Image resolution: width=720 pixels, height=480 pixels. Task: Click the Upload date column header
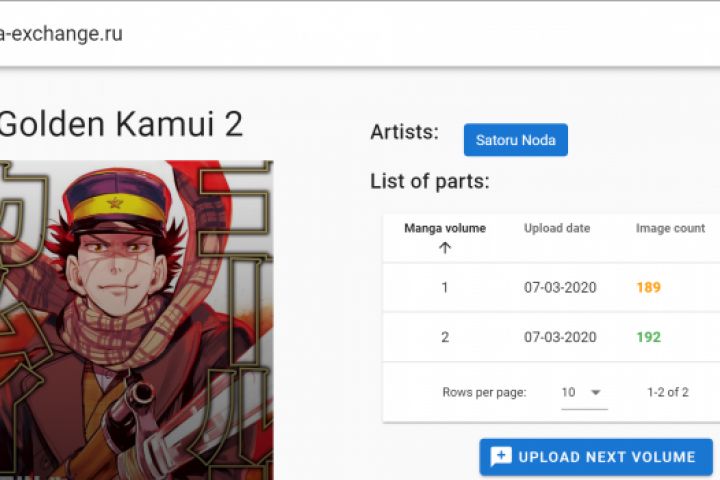point(557,228)
